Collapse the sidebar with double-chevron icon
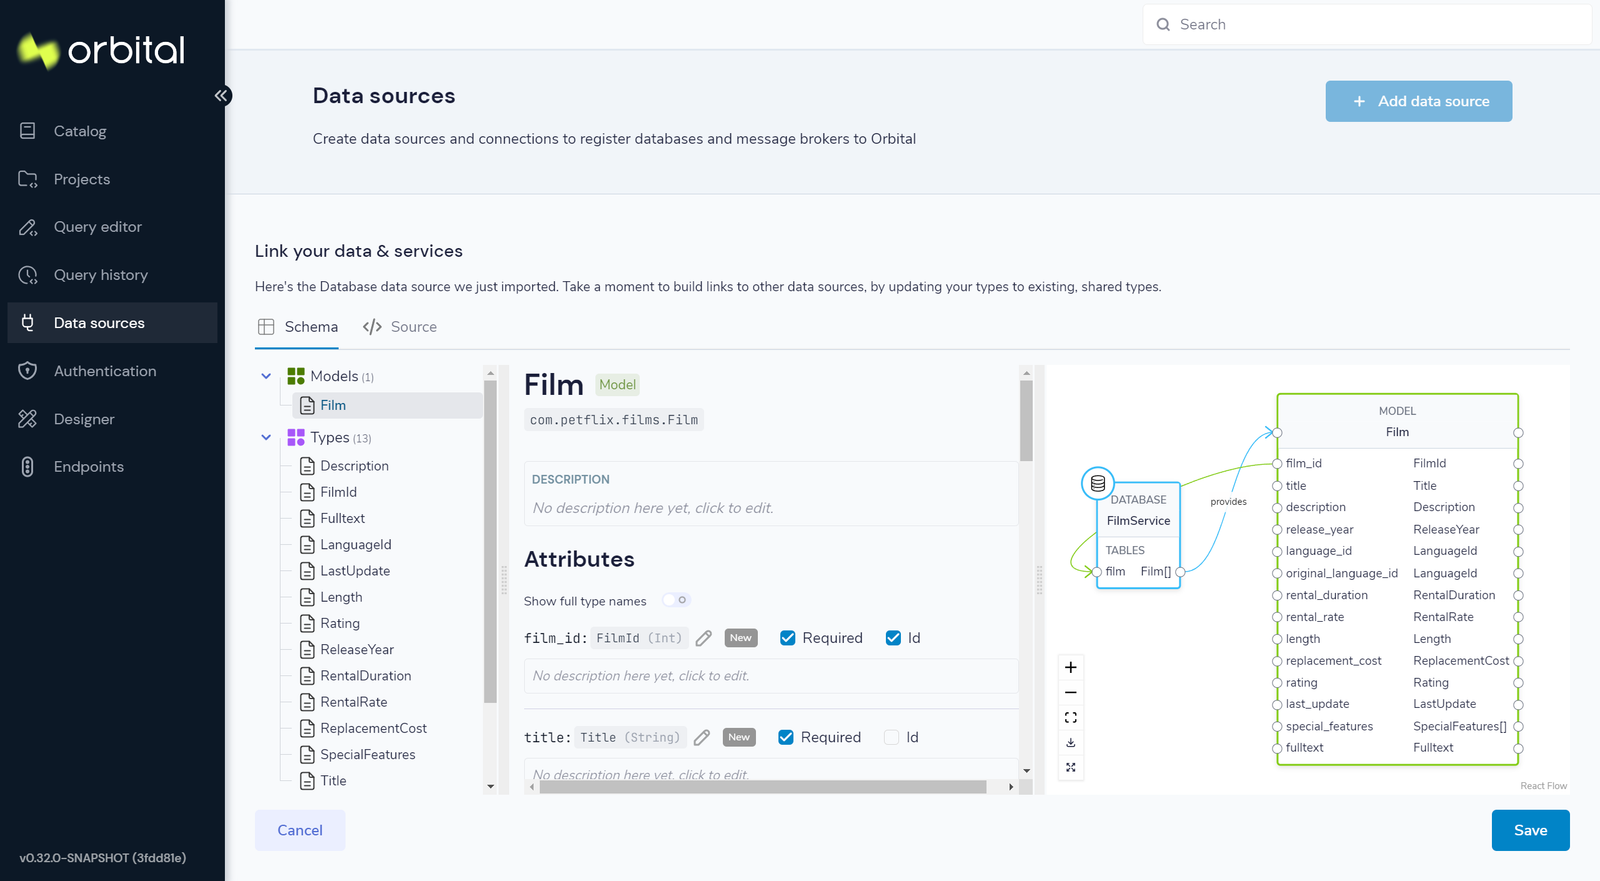 click(222, 96)
